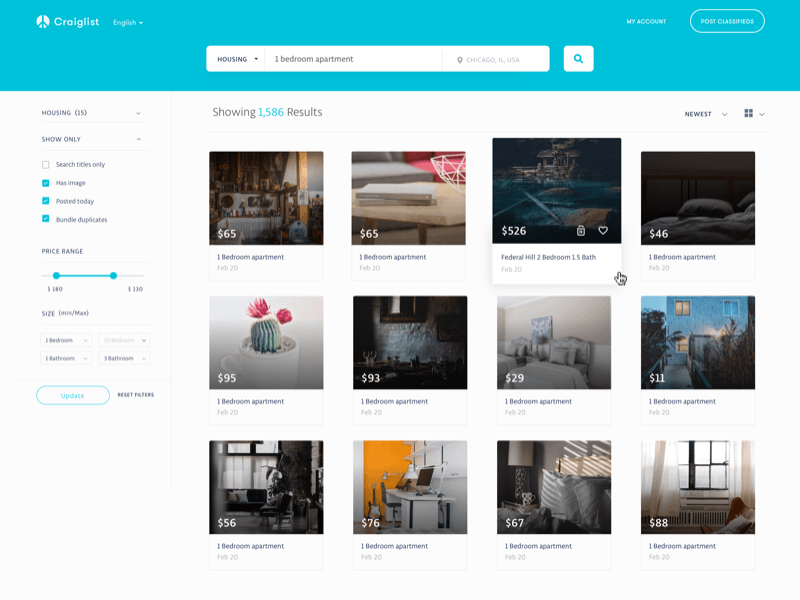Click the 1 bedroom apartment search input field

pos(350,58)
